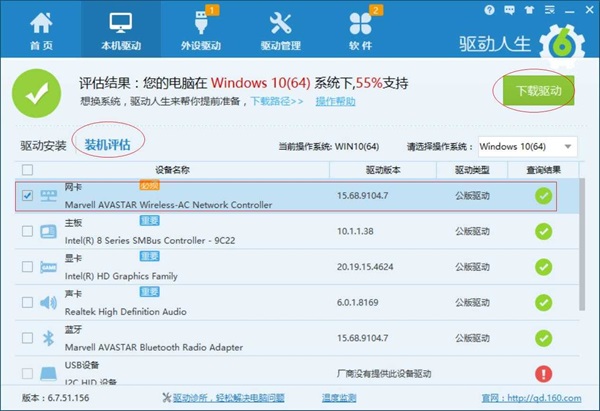Viewport: 600px width, 411px height.
Task: Check the Marvell Bluetooth Radio Adapter checkbox
Action: (x=27, y=338)
